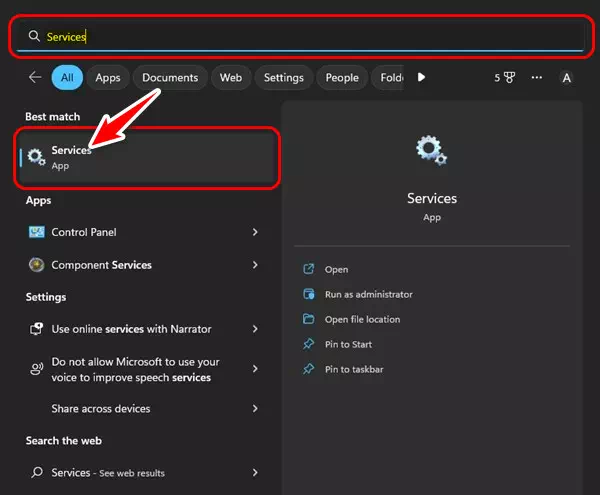The width and height of the screenshot is (600, 495).
Task: Click the Pin to taskbar pin icon
Action: 308,369
